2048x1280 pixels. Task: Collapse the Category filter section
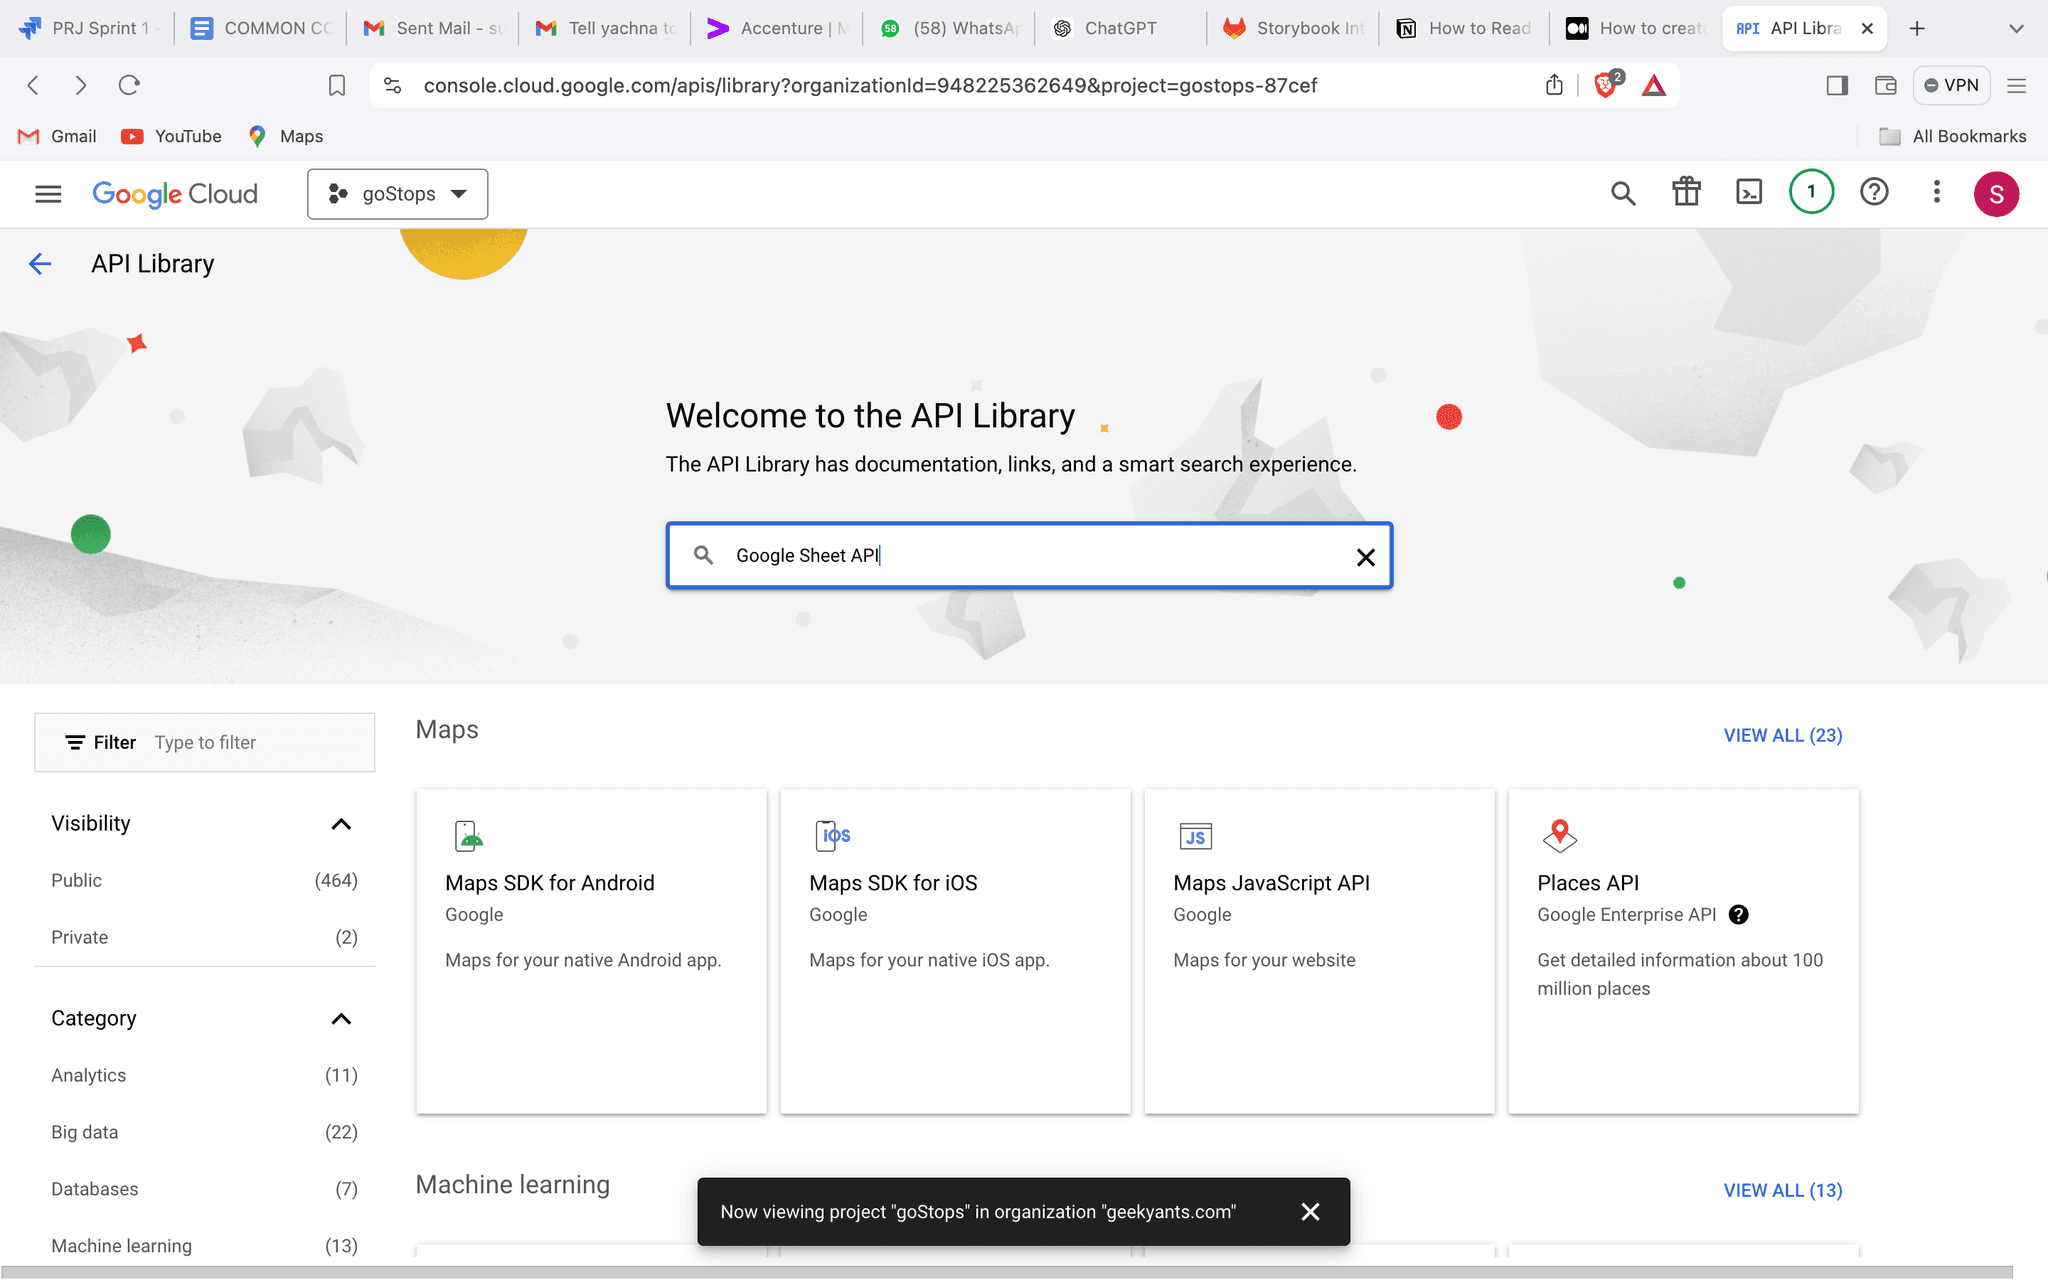[341, 1018]
